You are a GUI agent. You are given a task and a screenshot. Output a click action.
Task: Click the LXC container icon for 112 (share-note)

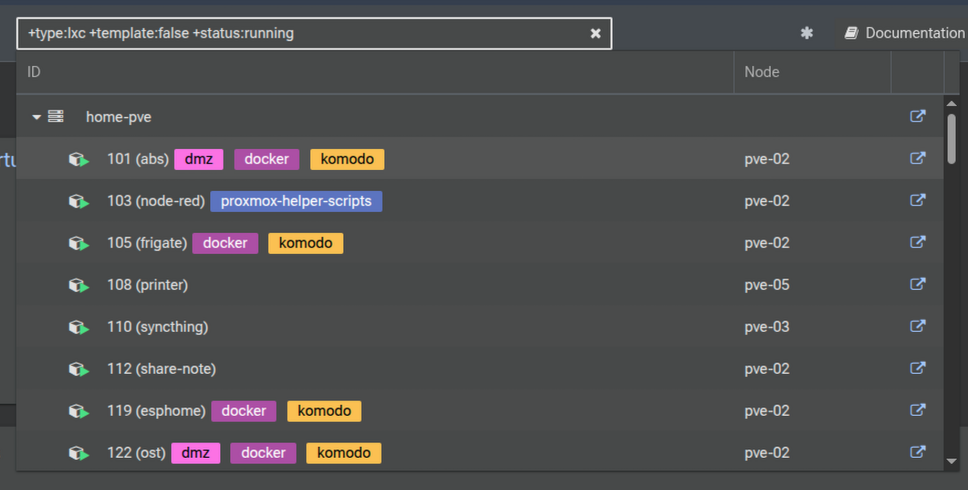click(x=79, y=369)
